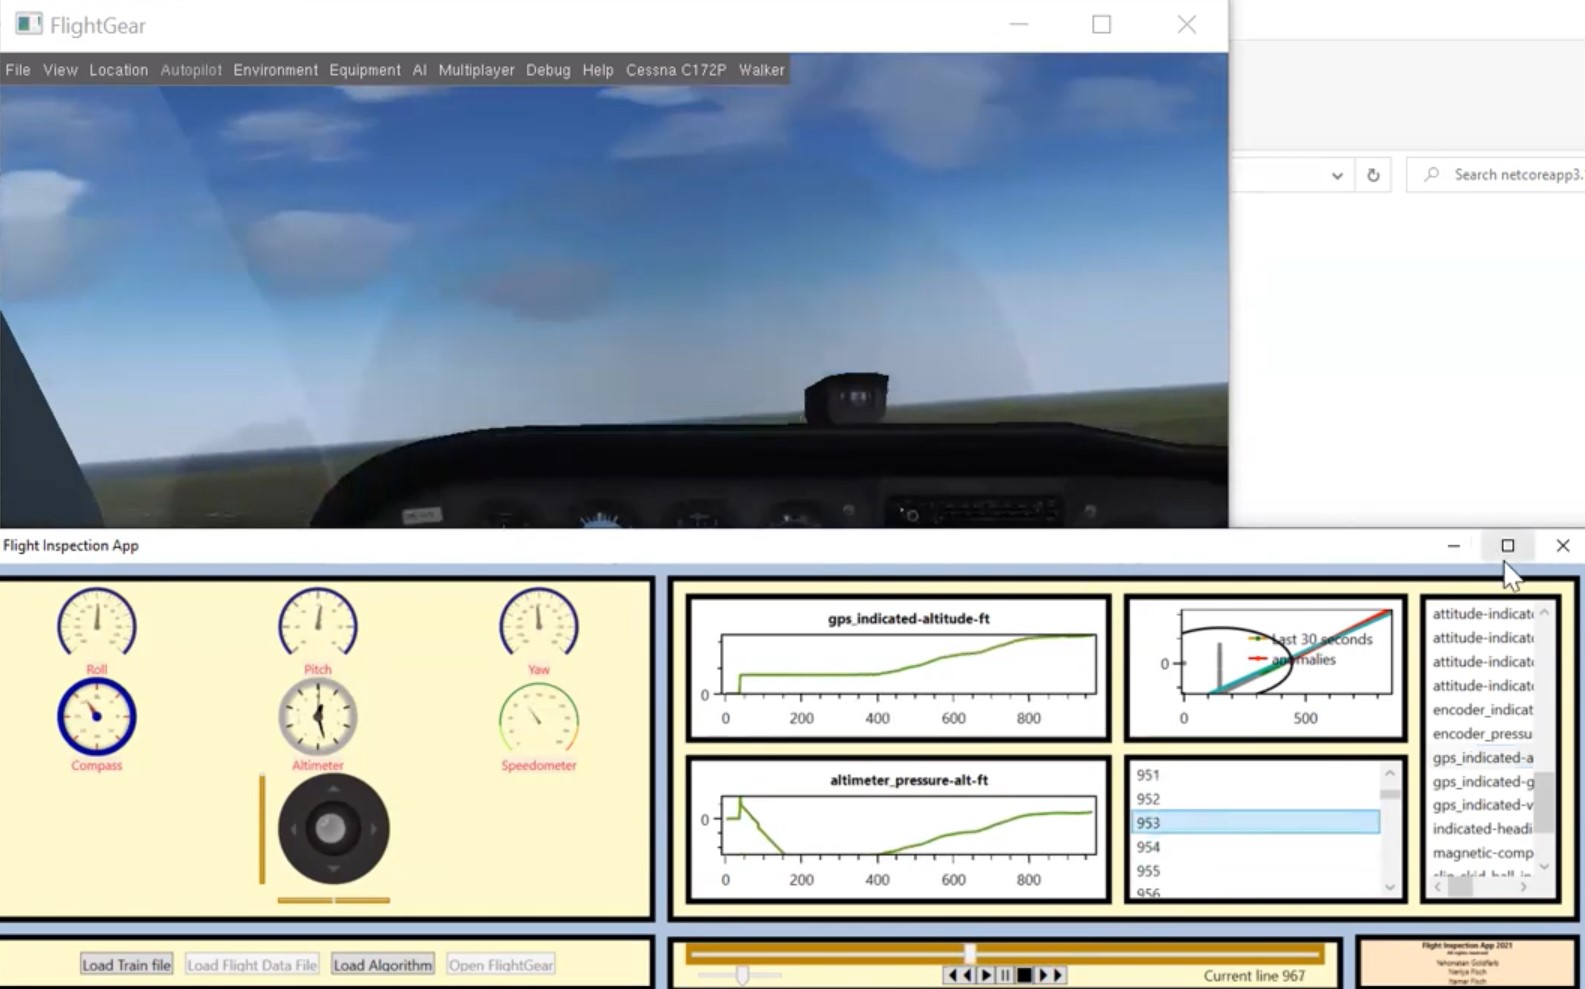Select anomaly line 955 in the list
The image size is (1585, 989).
[1255, 871]
